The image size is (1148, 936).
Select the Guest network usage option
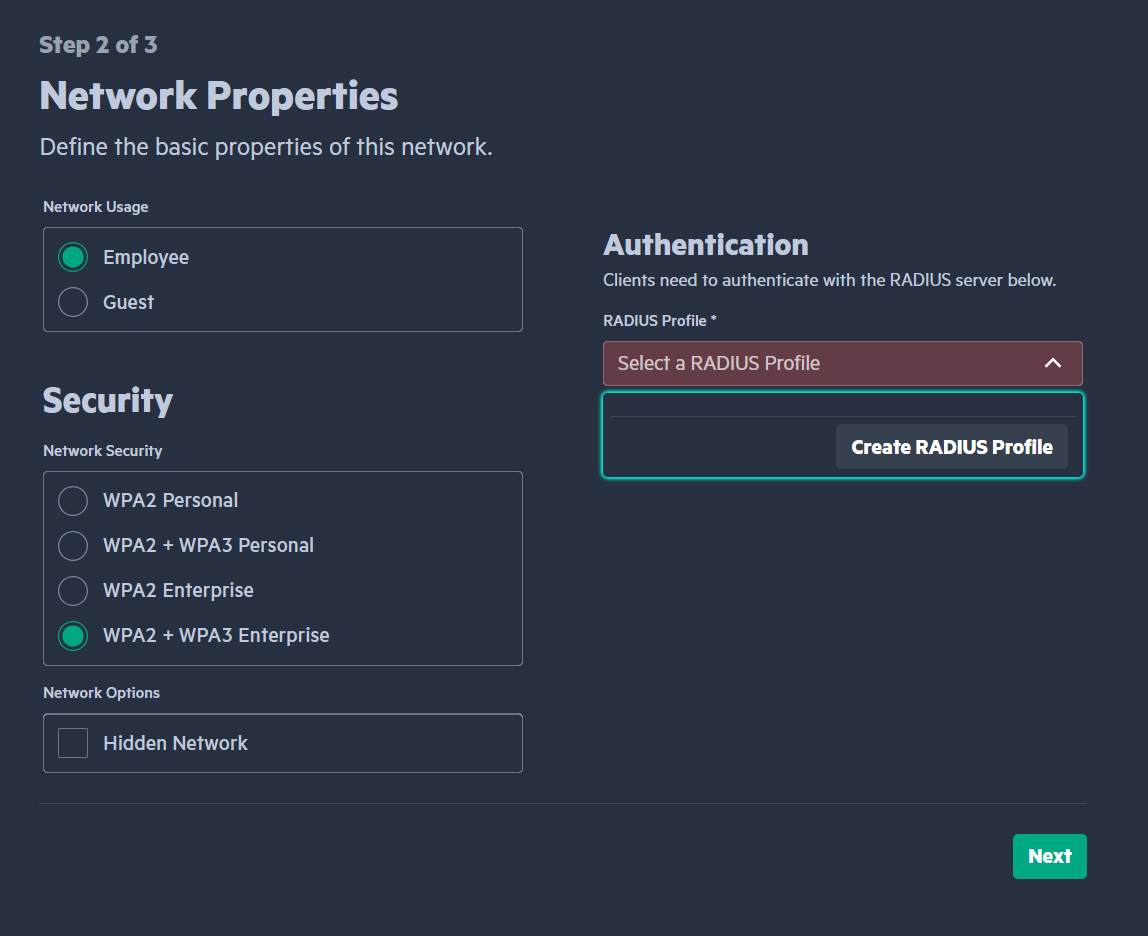73,302
